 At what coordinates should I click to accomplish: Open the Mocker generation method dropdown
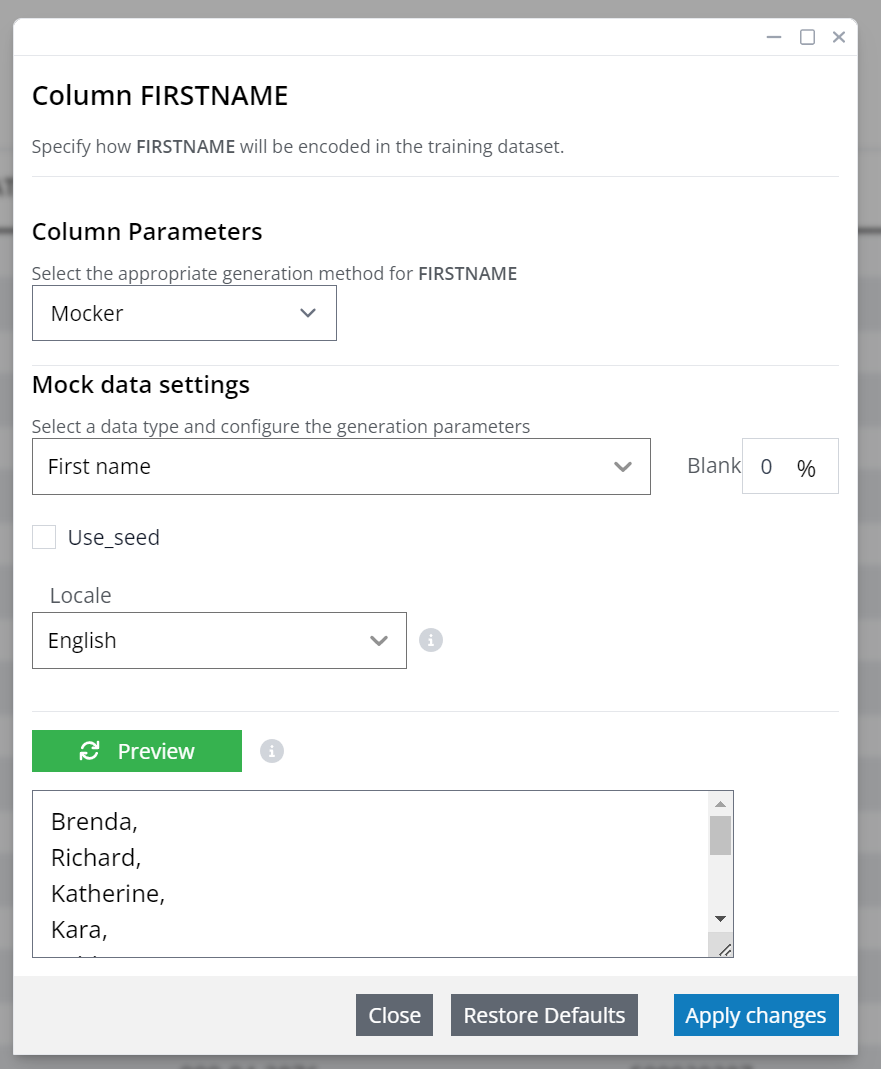tap(184, 313)
